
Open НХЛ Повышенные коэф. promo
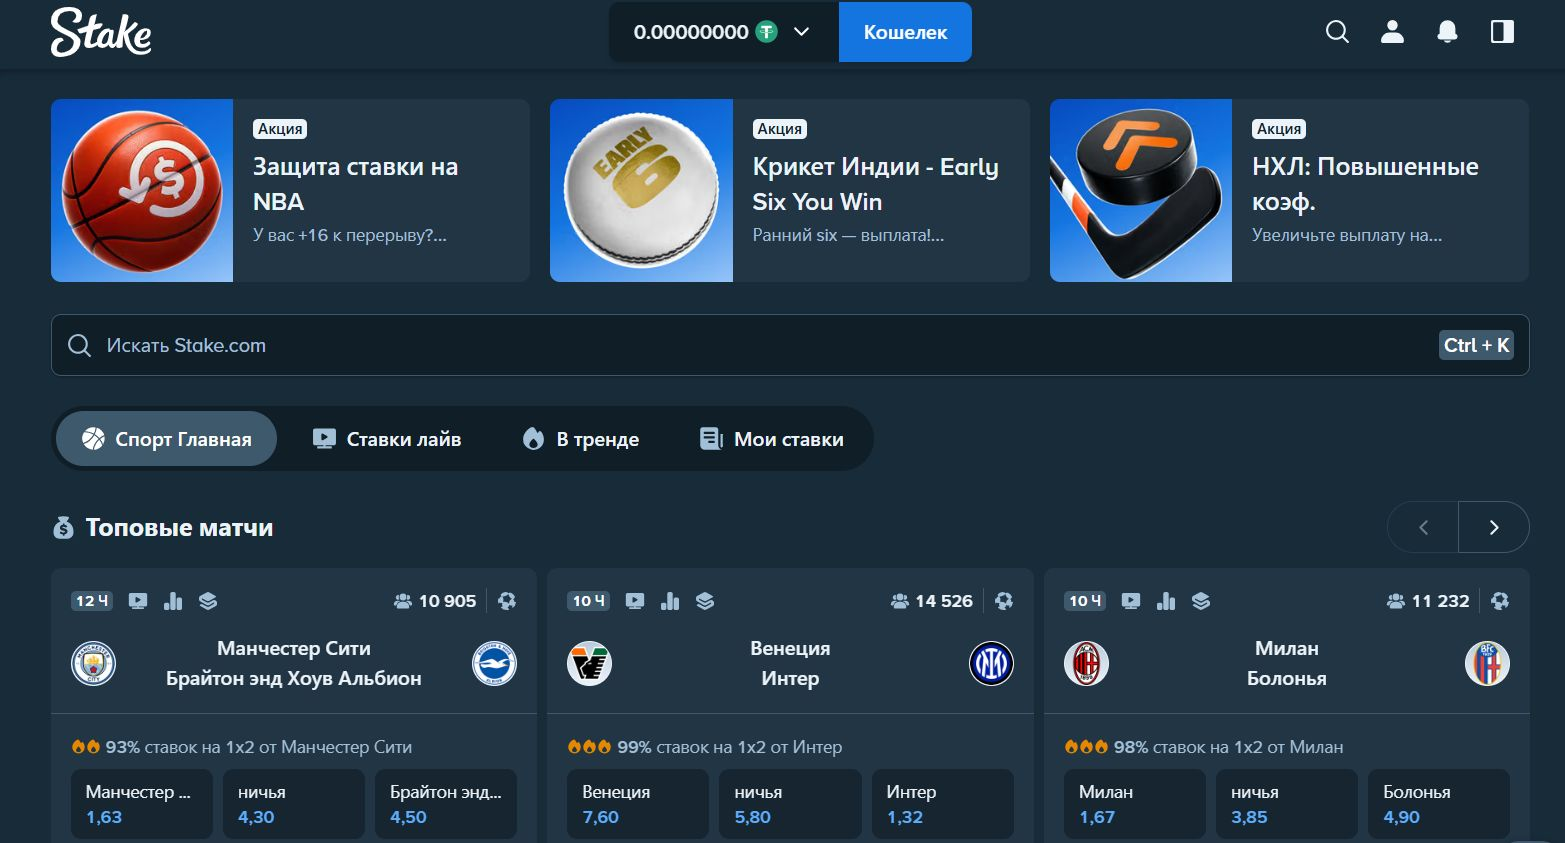point(1289,190)
